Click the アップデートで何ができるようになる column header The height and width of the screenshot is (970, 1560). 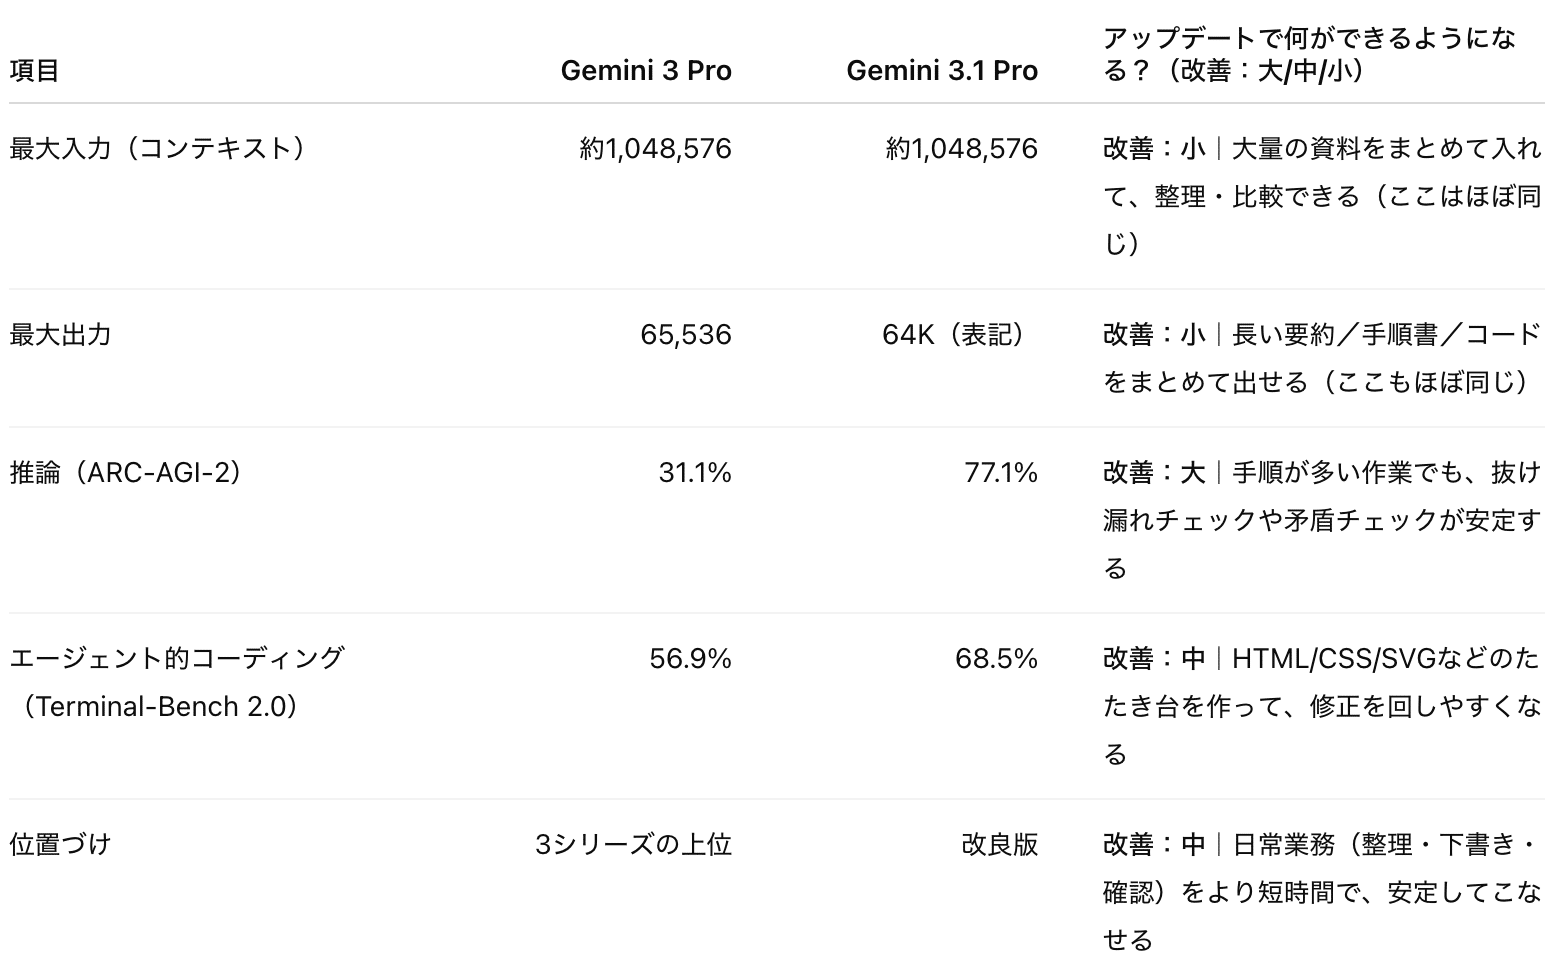[1309, 54]
